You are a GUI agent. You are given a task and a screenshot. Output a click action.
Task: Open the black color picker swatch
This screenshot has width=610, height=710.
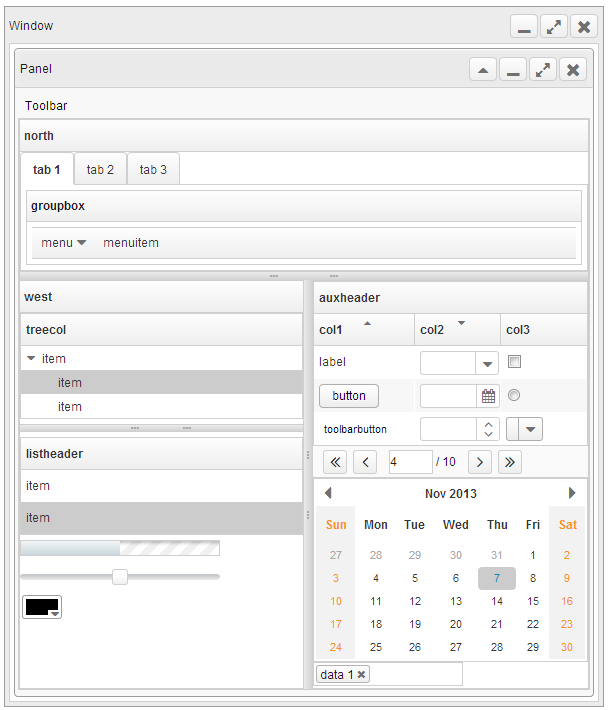[x=42, y=607]
